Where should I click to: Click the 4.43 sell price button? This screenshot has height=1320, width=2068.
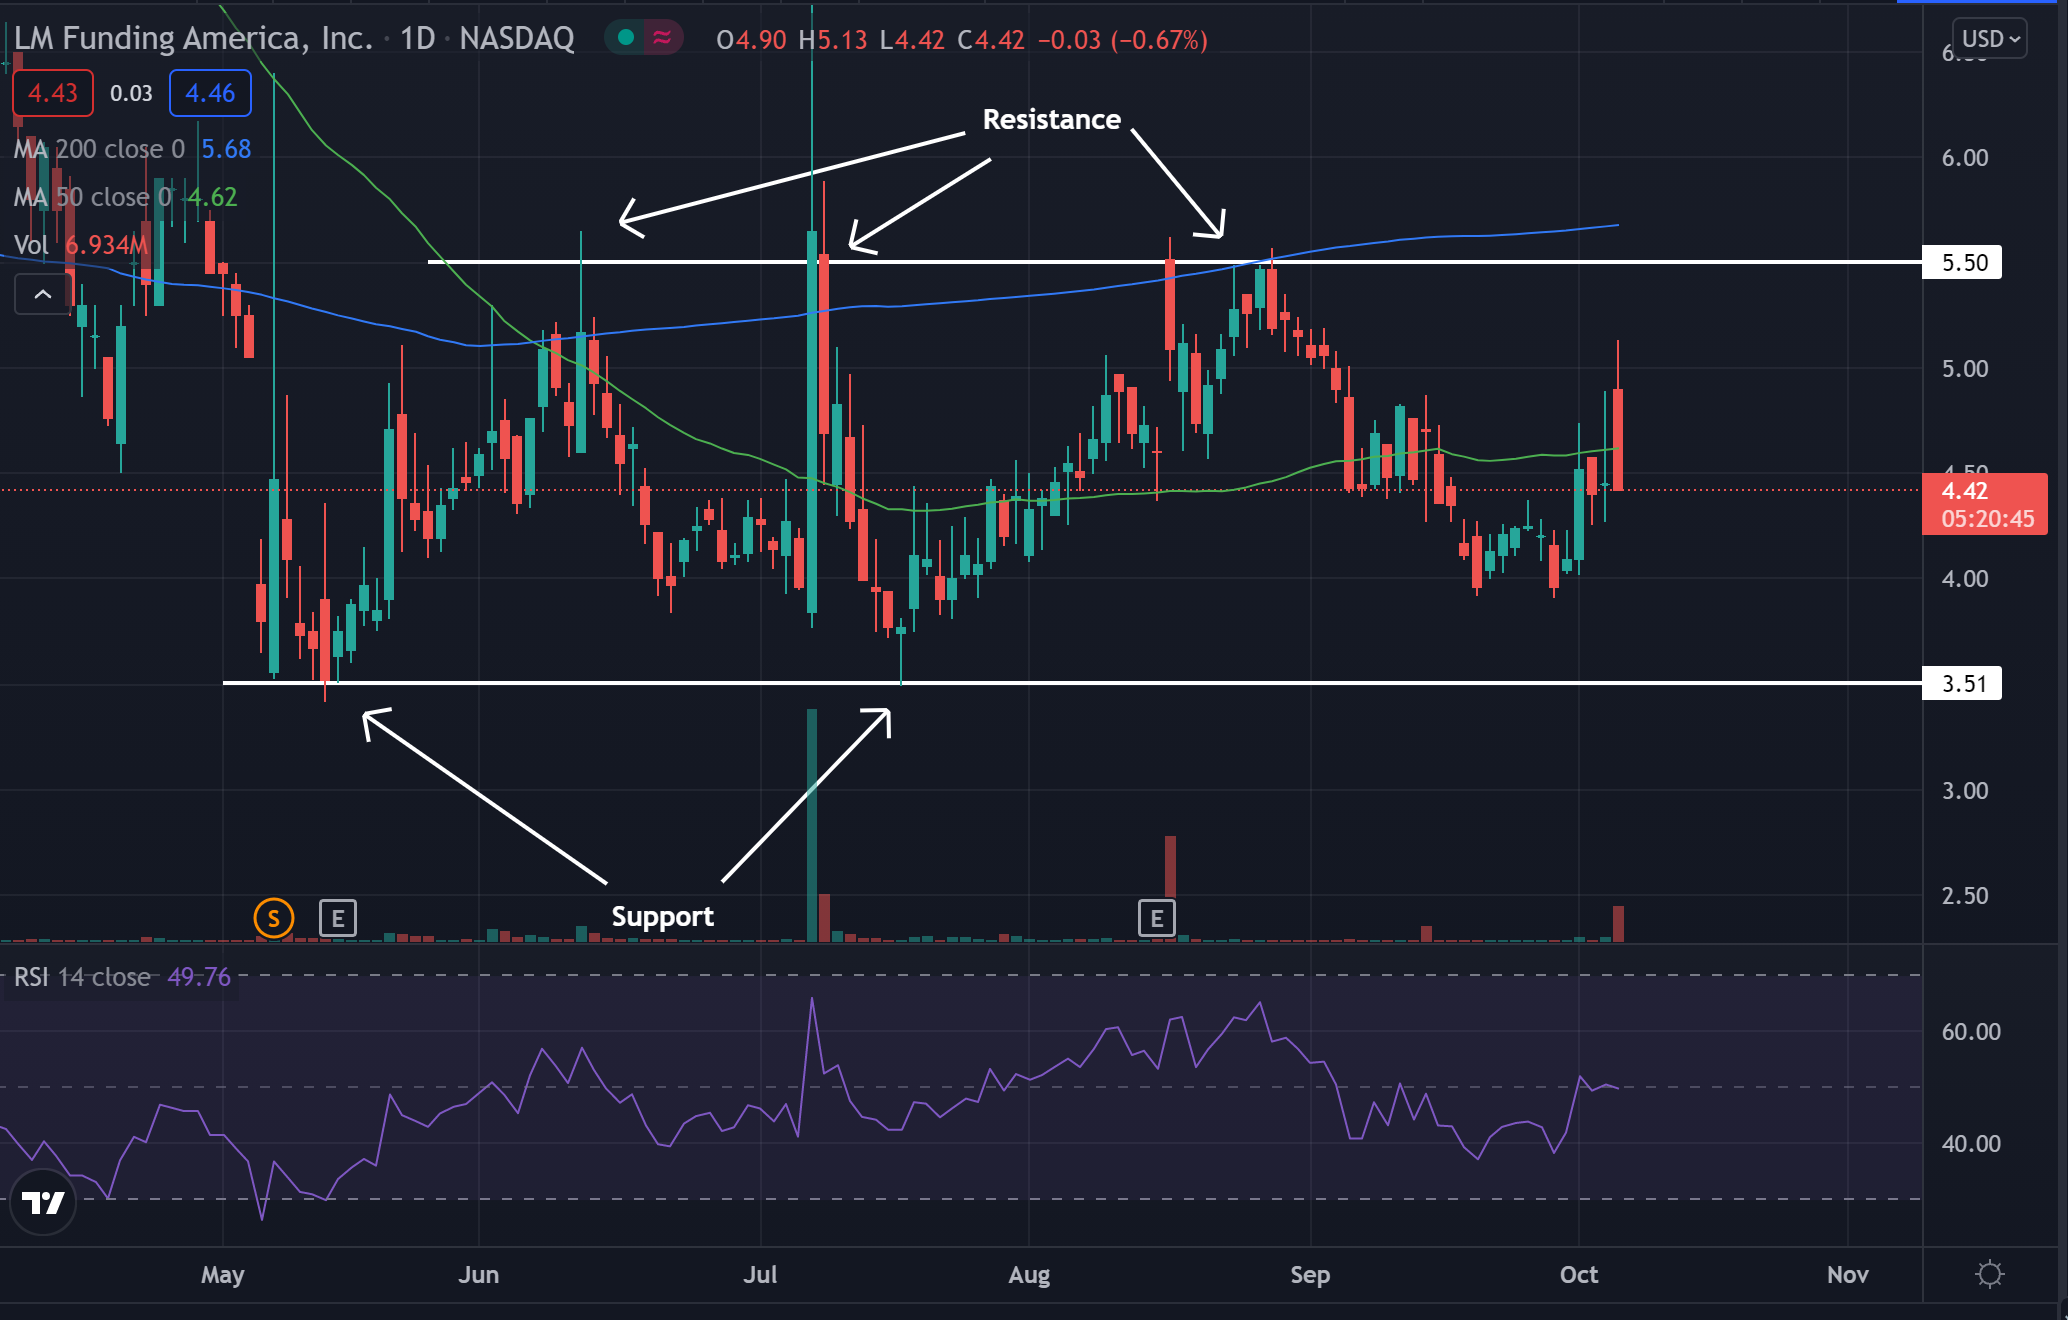(x=52, y=93)
